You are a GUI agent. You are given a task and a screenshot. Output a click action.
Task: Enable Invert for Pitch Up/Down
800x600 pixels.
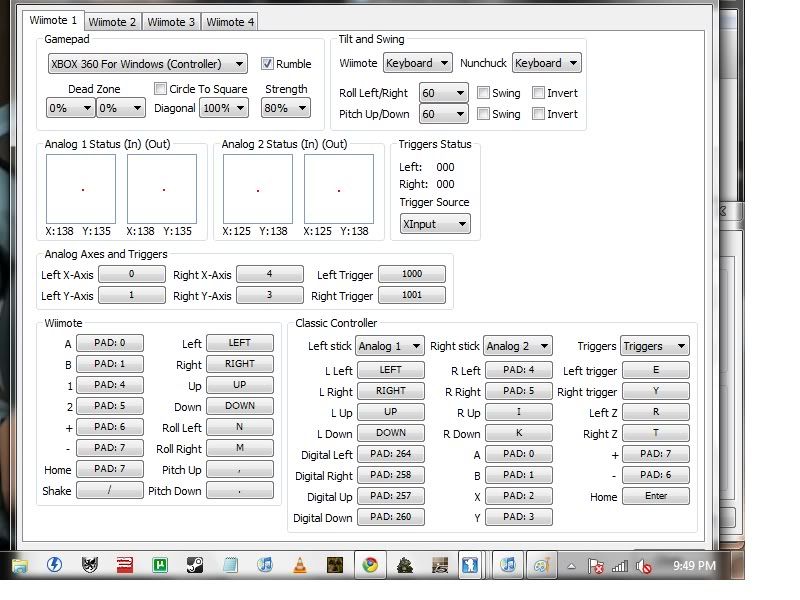(538, 114)
